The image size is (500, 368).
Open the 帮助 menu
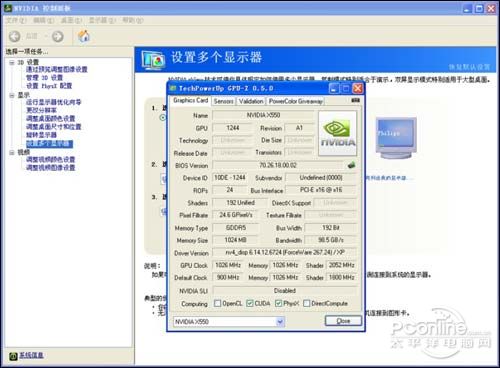133,21
